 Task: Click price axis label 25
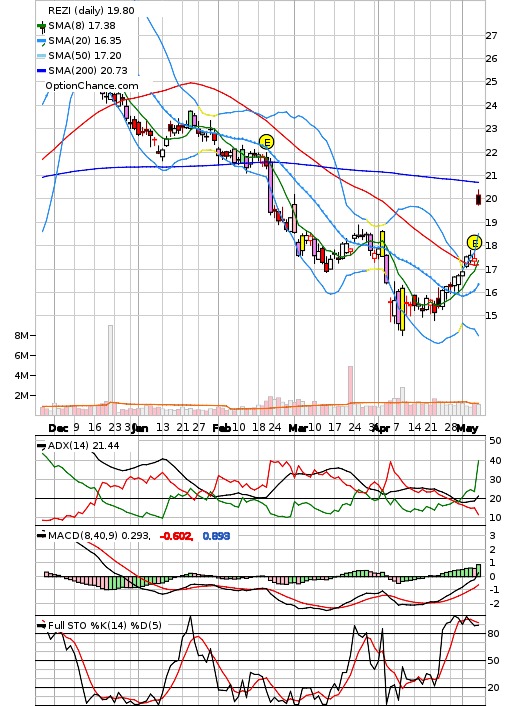click(491, 82)
